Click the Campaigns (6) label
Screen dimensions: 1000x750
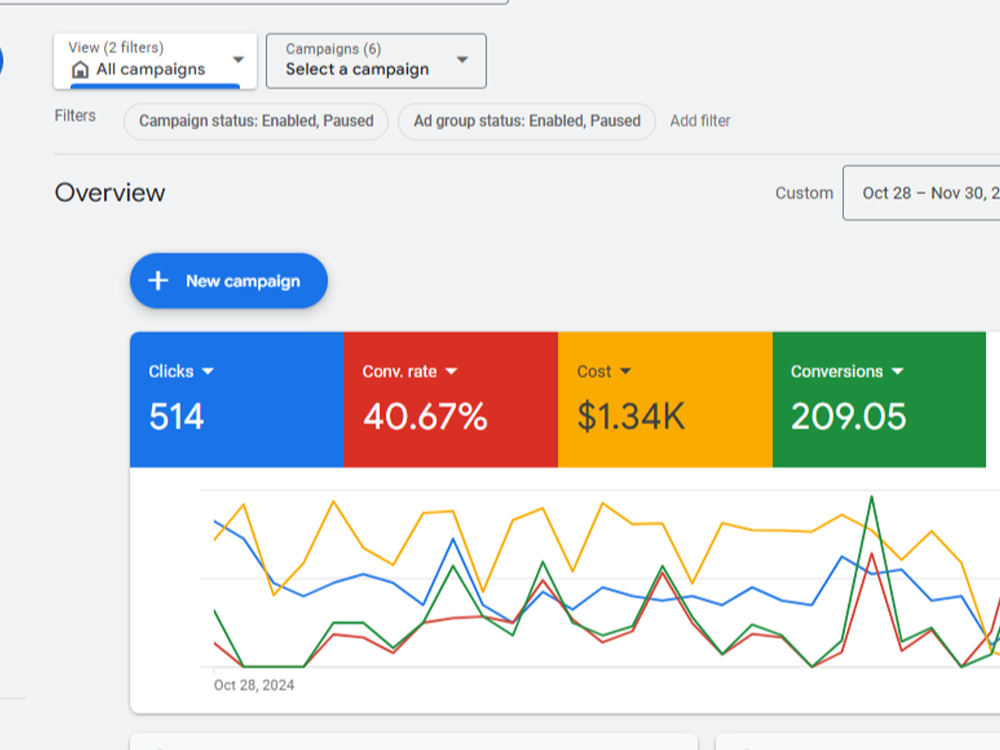[334, 49]
